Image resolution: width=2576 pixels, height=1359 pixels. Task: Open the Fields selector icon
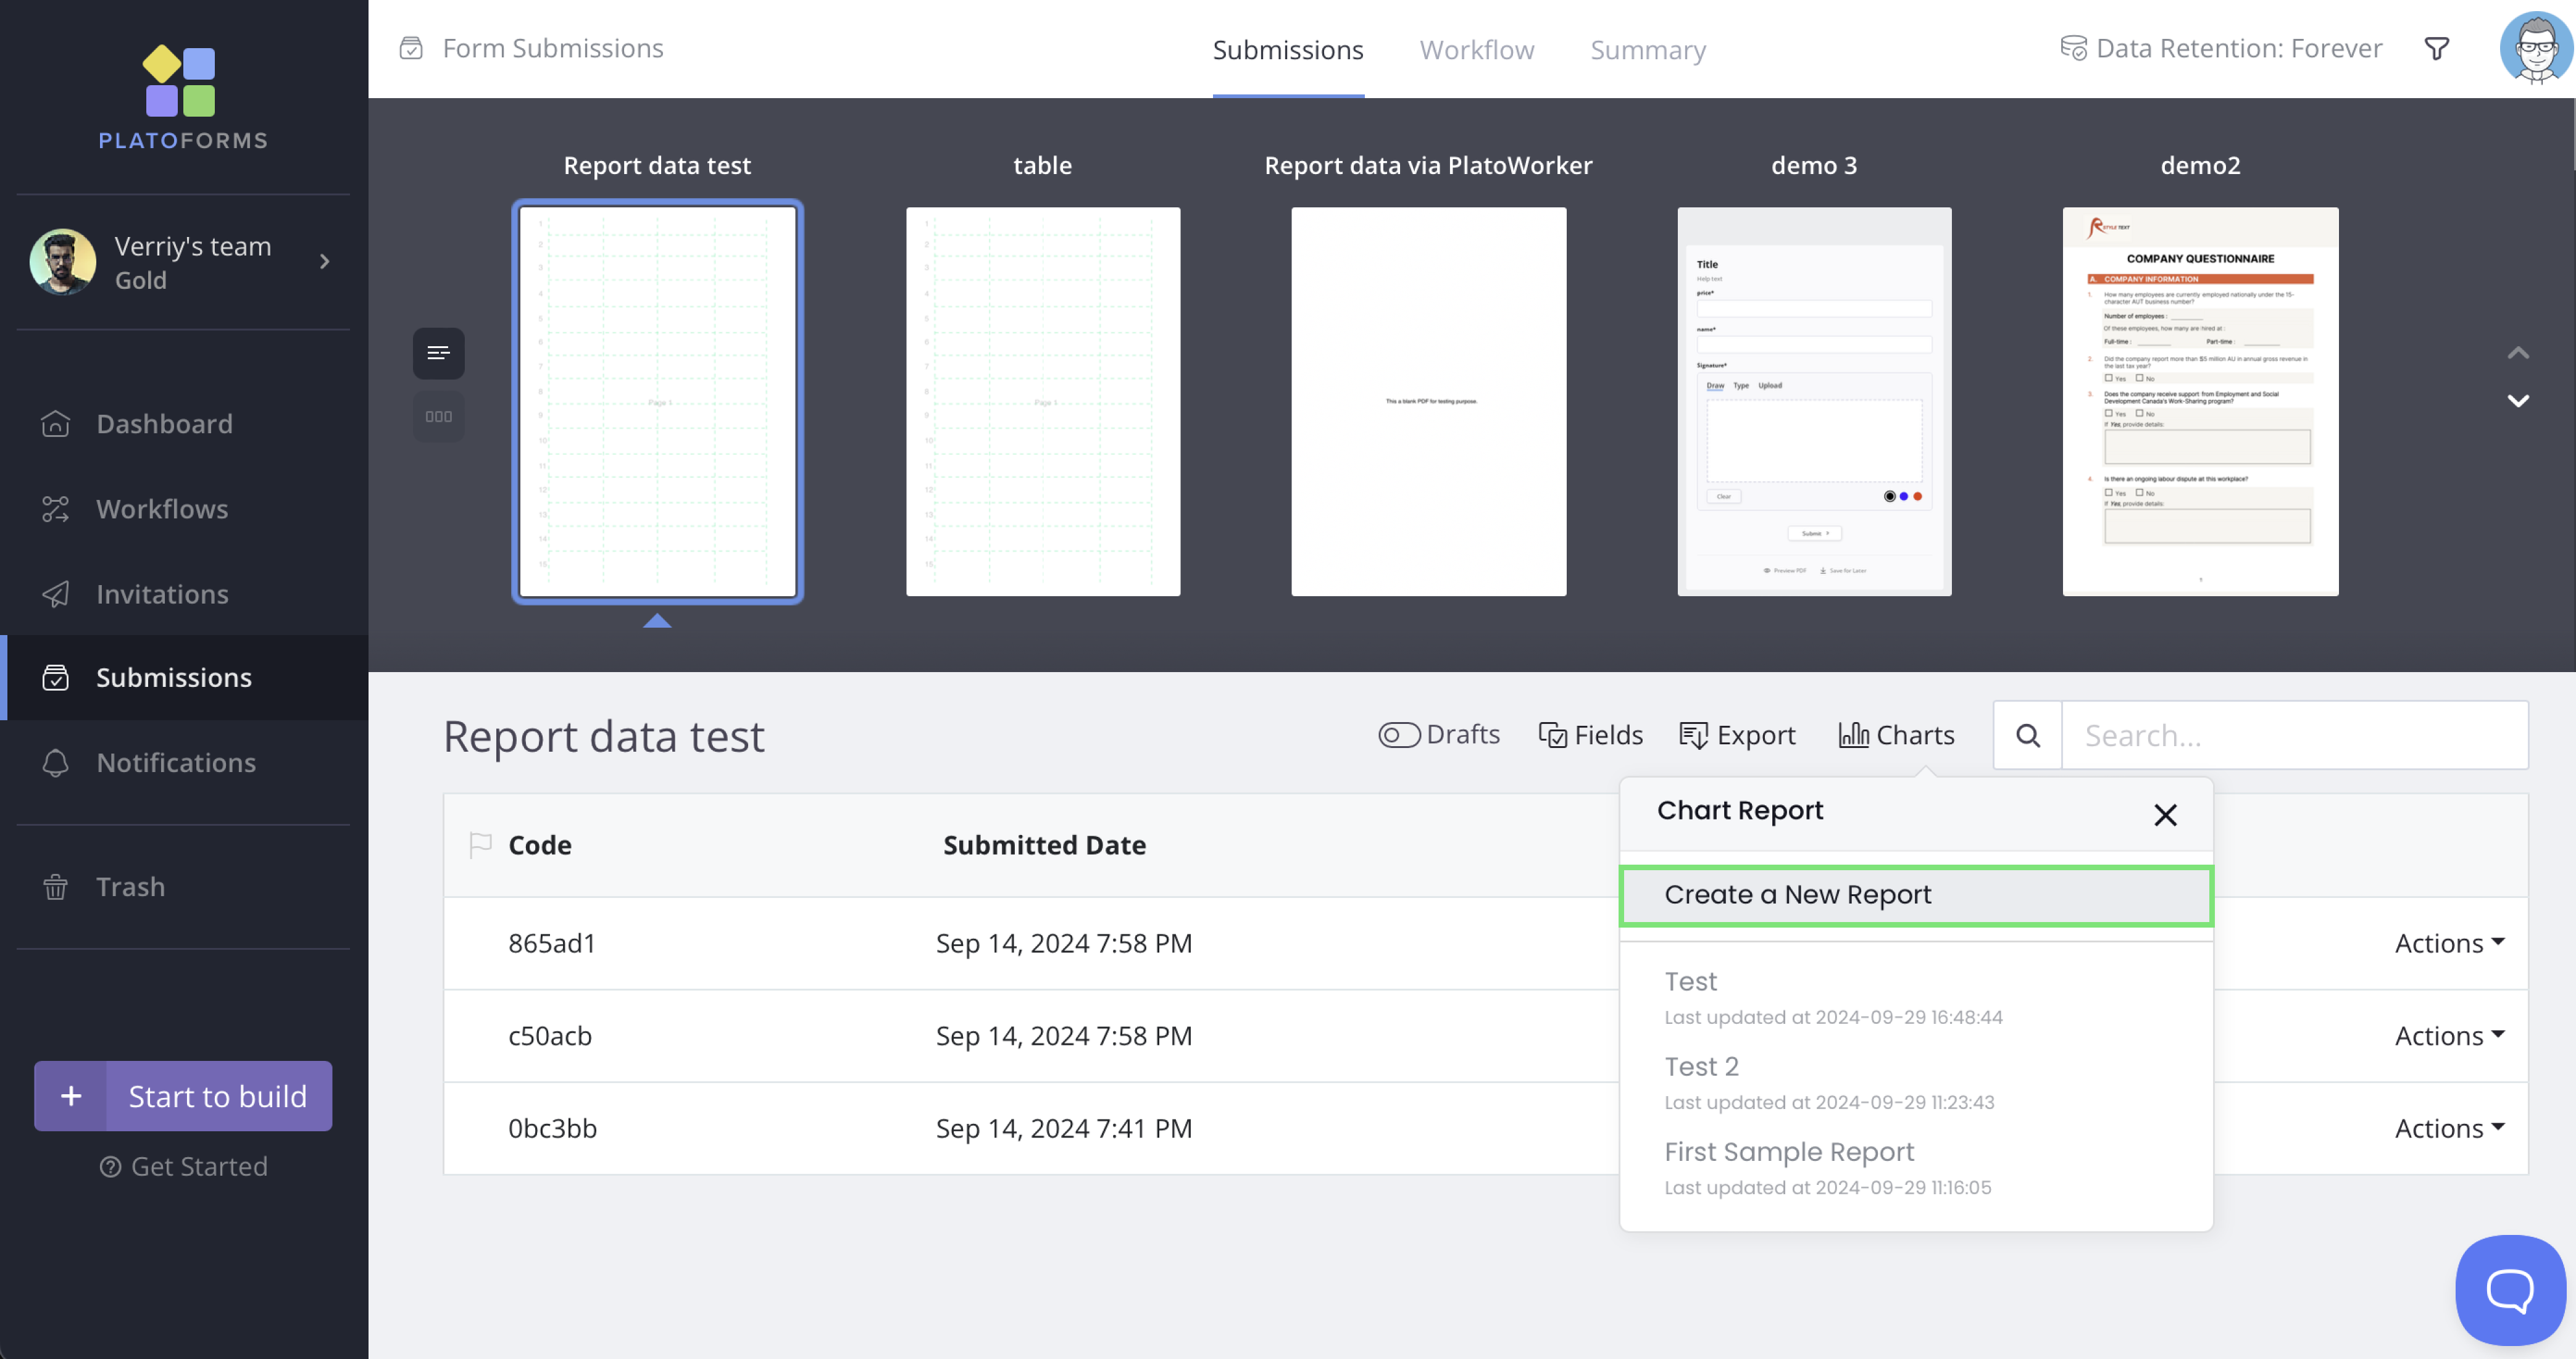1552,735
